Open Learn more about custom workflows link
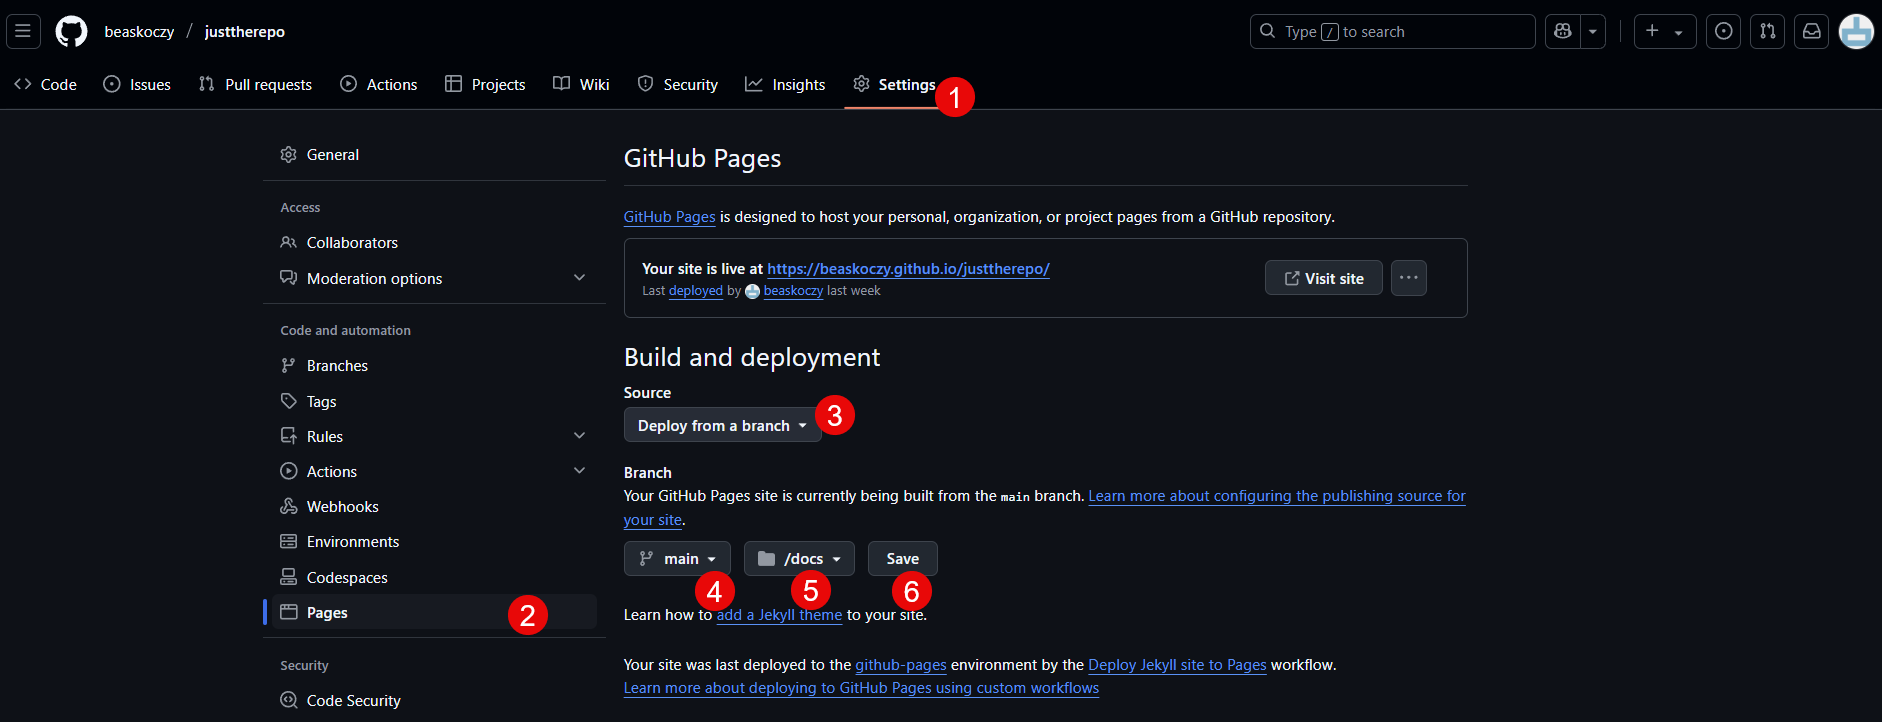The height and width of the screenshot is (722, 1882). [x=861, y=688]
